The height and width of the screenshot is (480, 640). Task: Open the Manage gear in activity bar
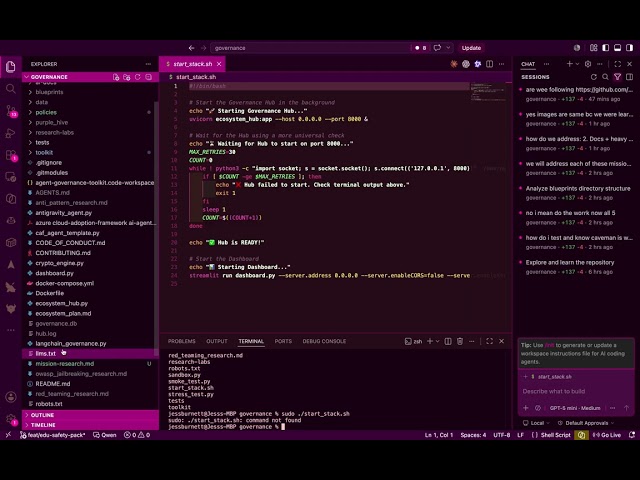(x=11, y=419)
